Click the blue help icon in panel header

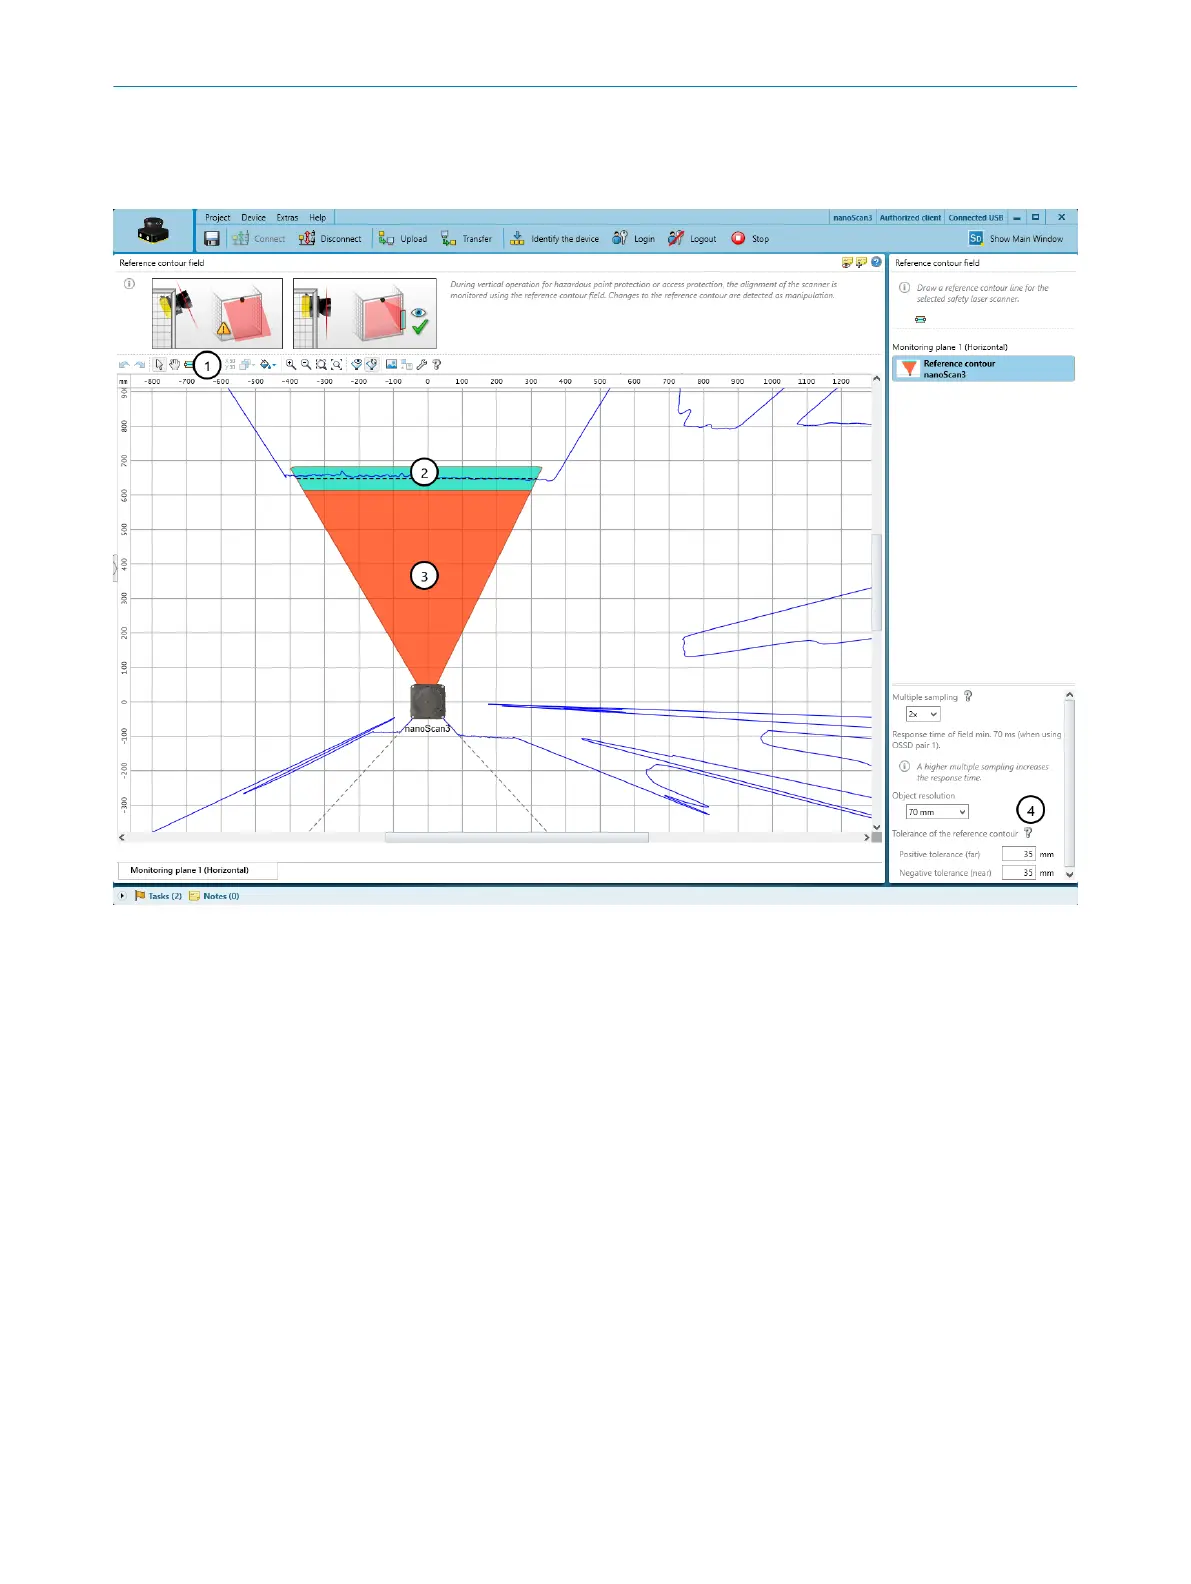click(876, 262)
